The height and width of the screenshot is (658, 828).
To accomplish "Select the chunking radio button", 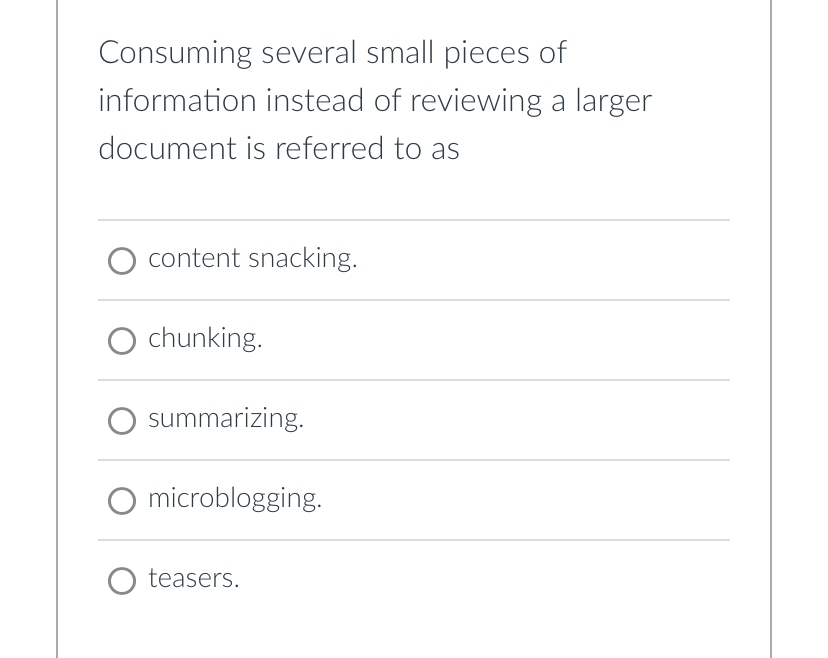I will 121,341.
